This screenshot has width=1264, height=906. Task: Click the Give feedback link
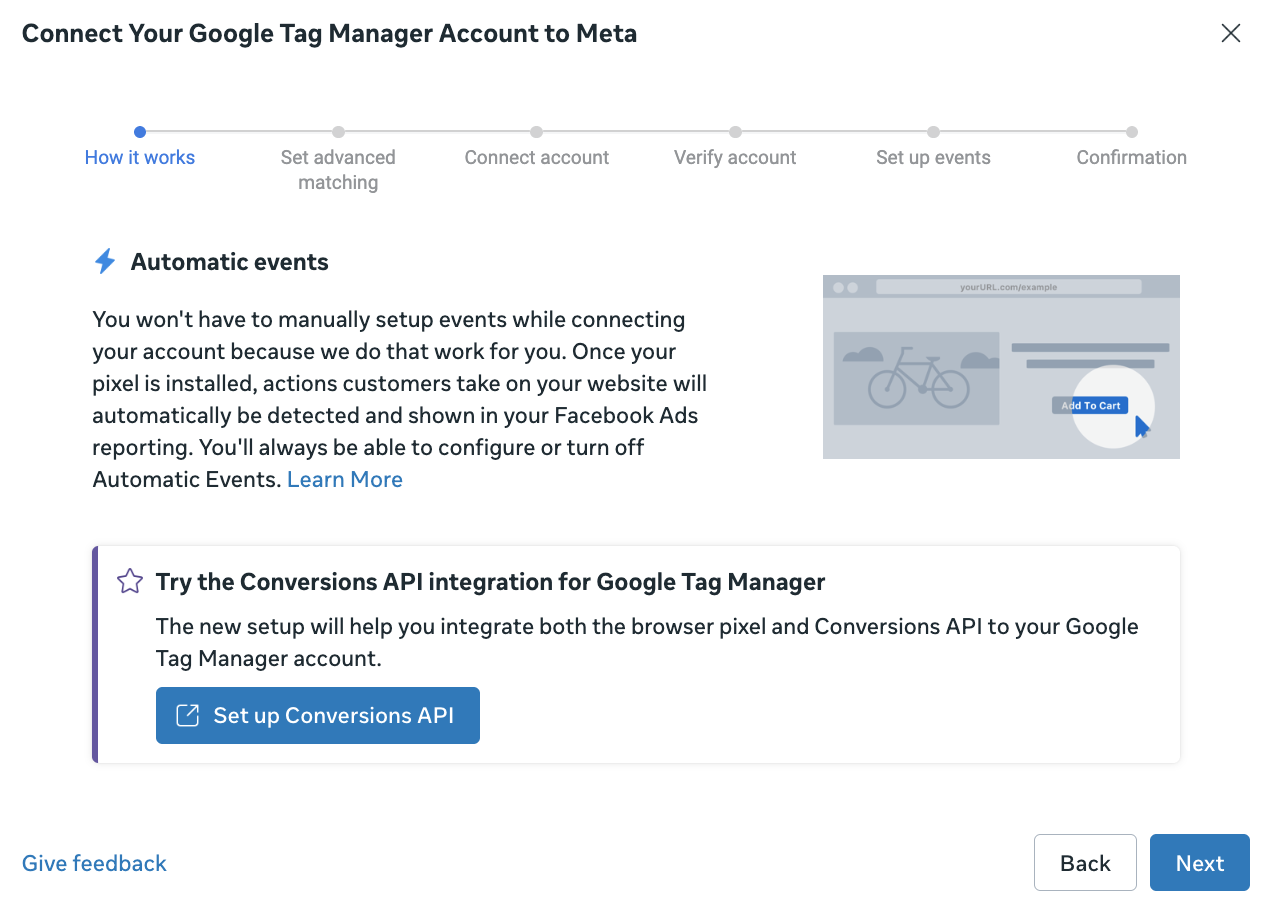(94, 863)
